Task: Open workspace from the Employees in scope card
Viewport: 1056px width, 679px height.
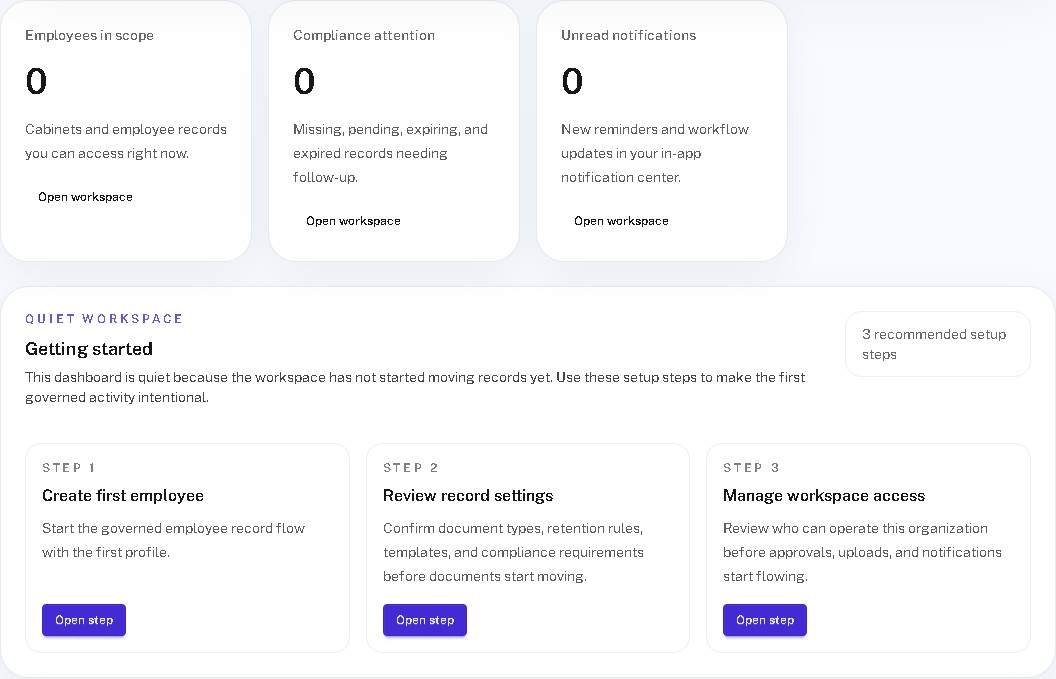Action: [x=85, y=197]
